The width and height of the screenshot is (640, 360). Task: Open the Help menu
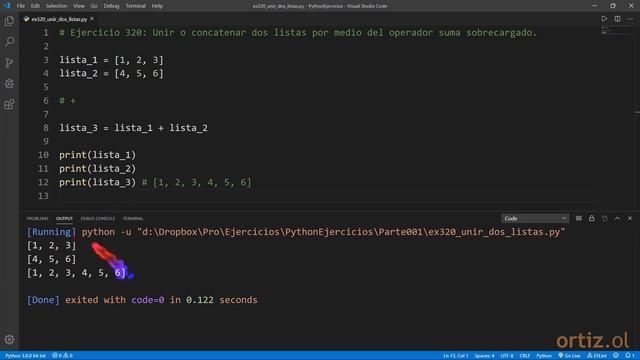pyautogui.click(x=157, y=6)
